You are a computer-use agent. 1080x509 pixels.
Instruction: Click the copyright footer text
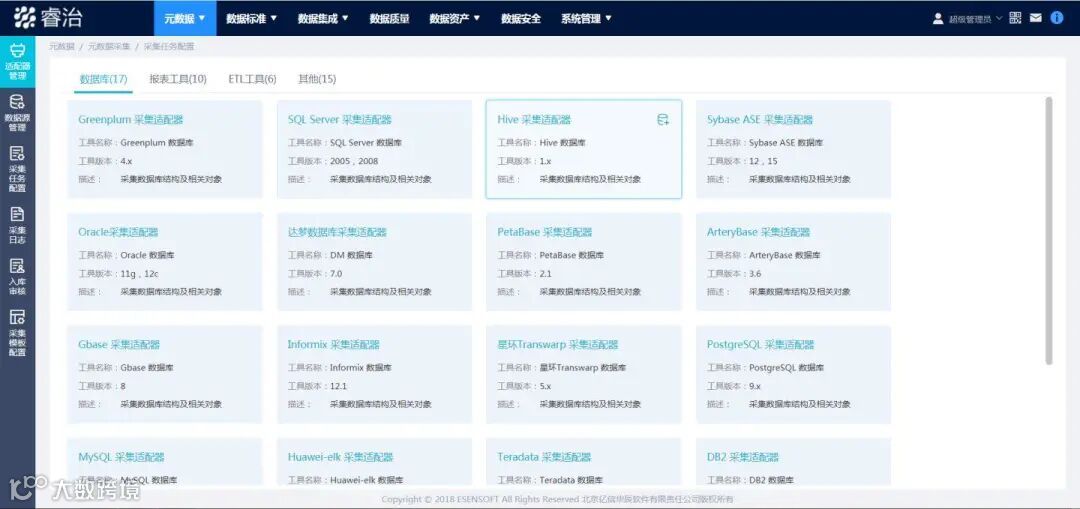coord(557,499)
